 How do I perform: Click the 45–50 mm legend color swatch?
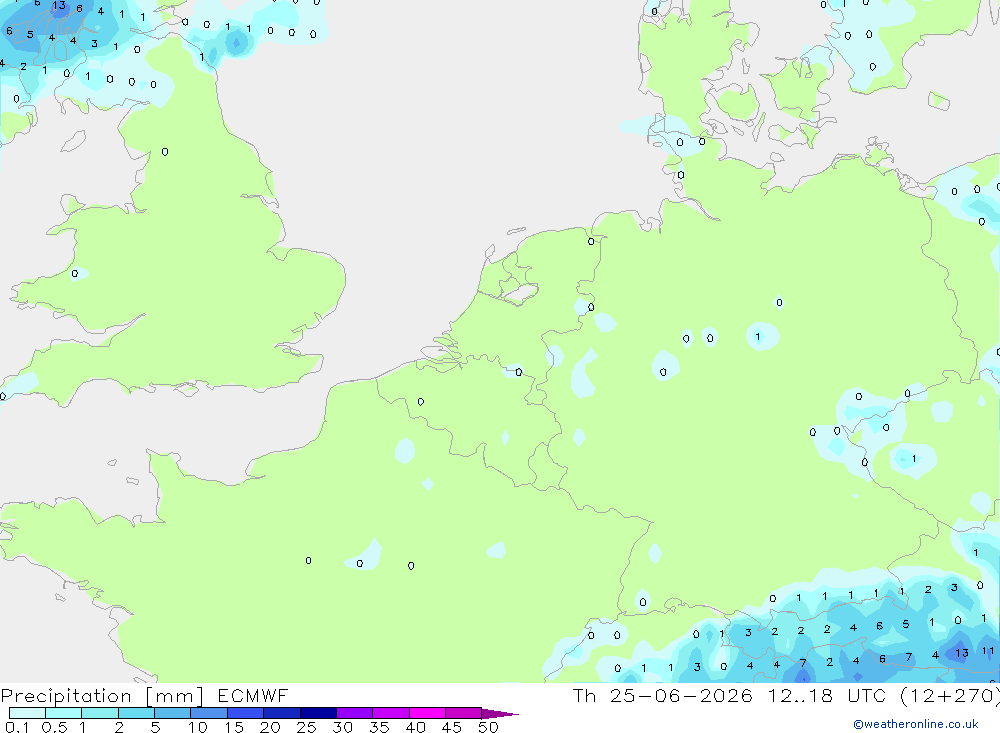tap(463, 713)
